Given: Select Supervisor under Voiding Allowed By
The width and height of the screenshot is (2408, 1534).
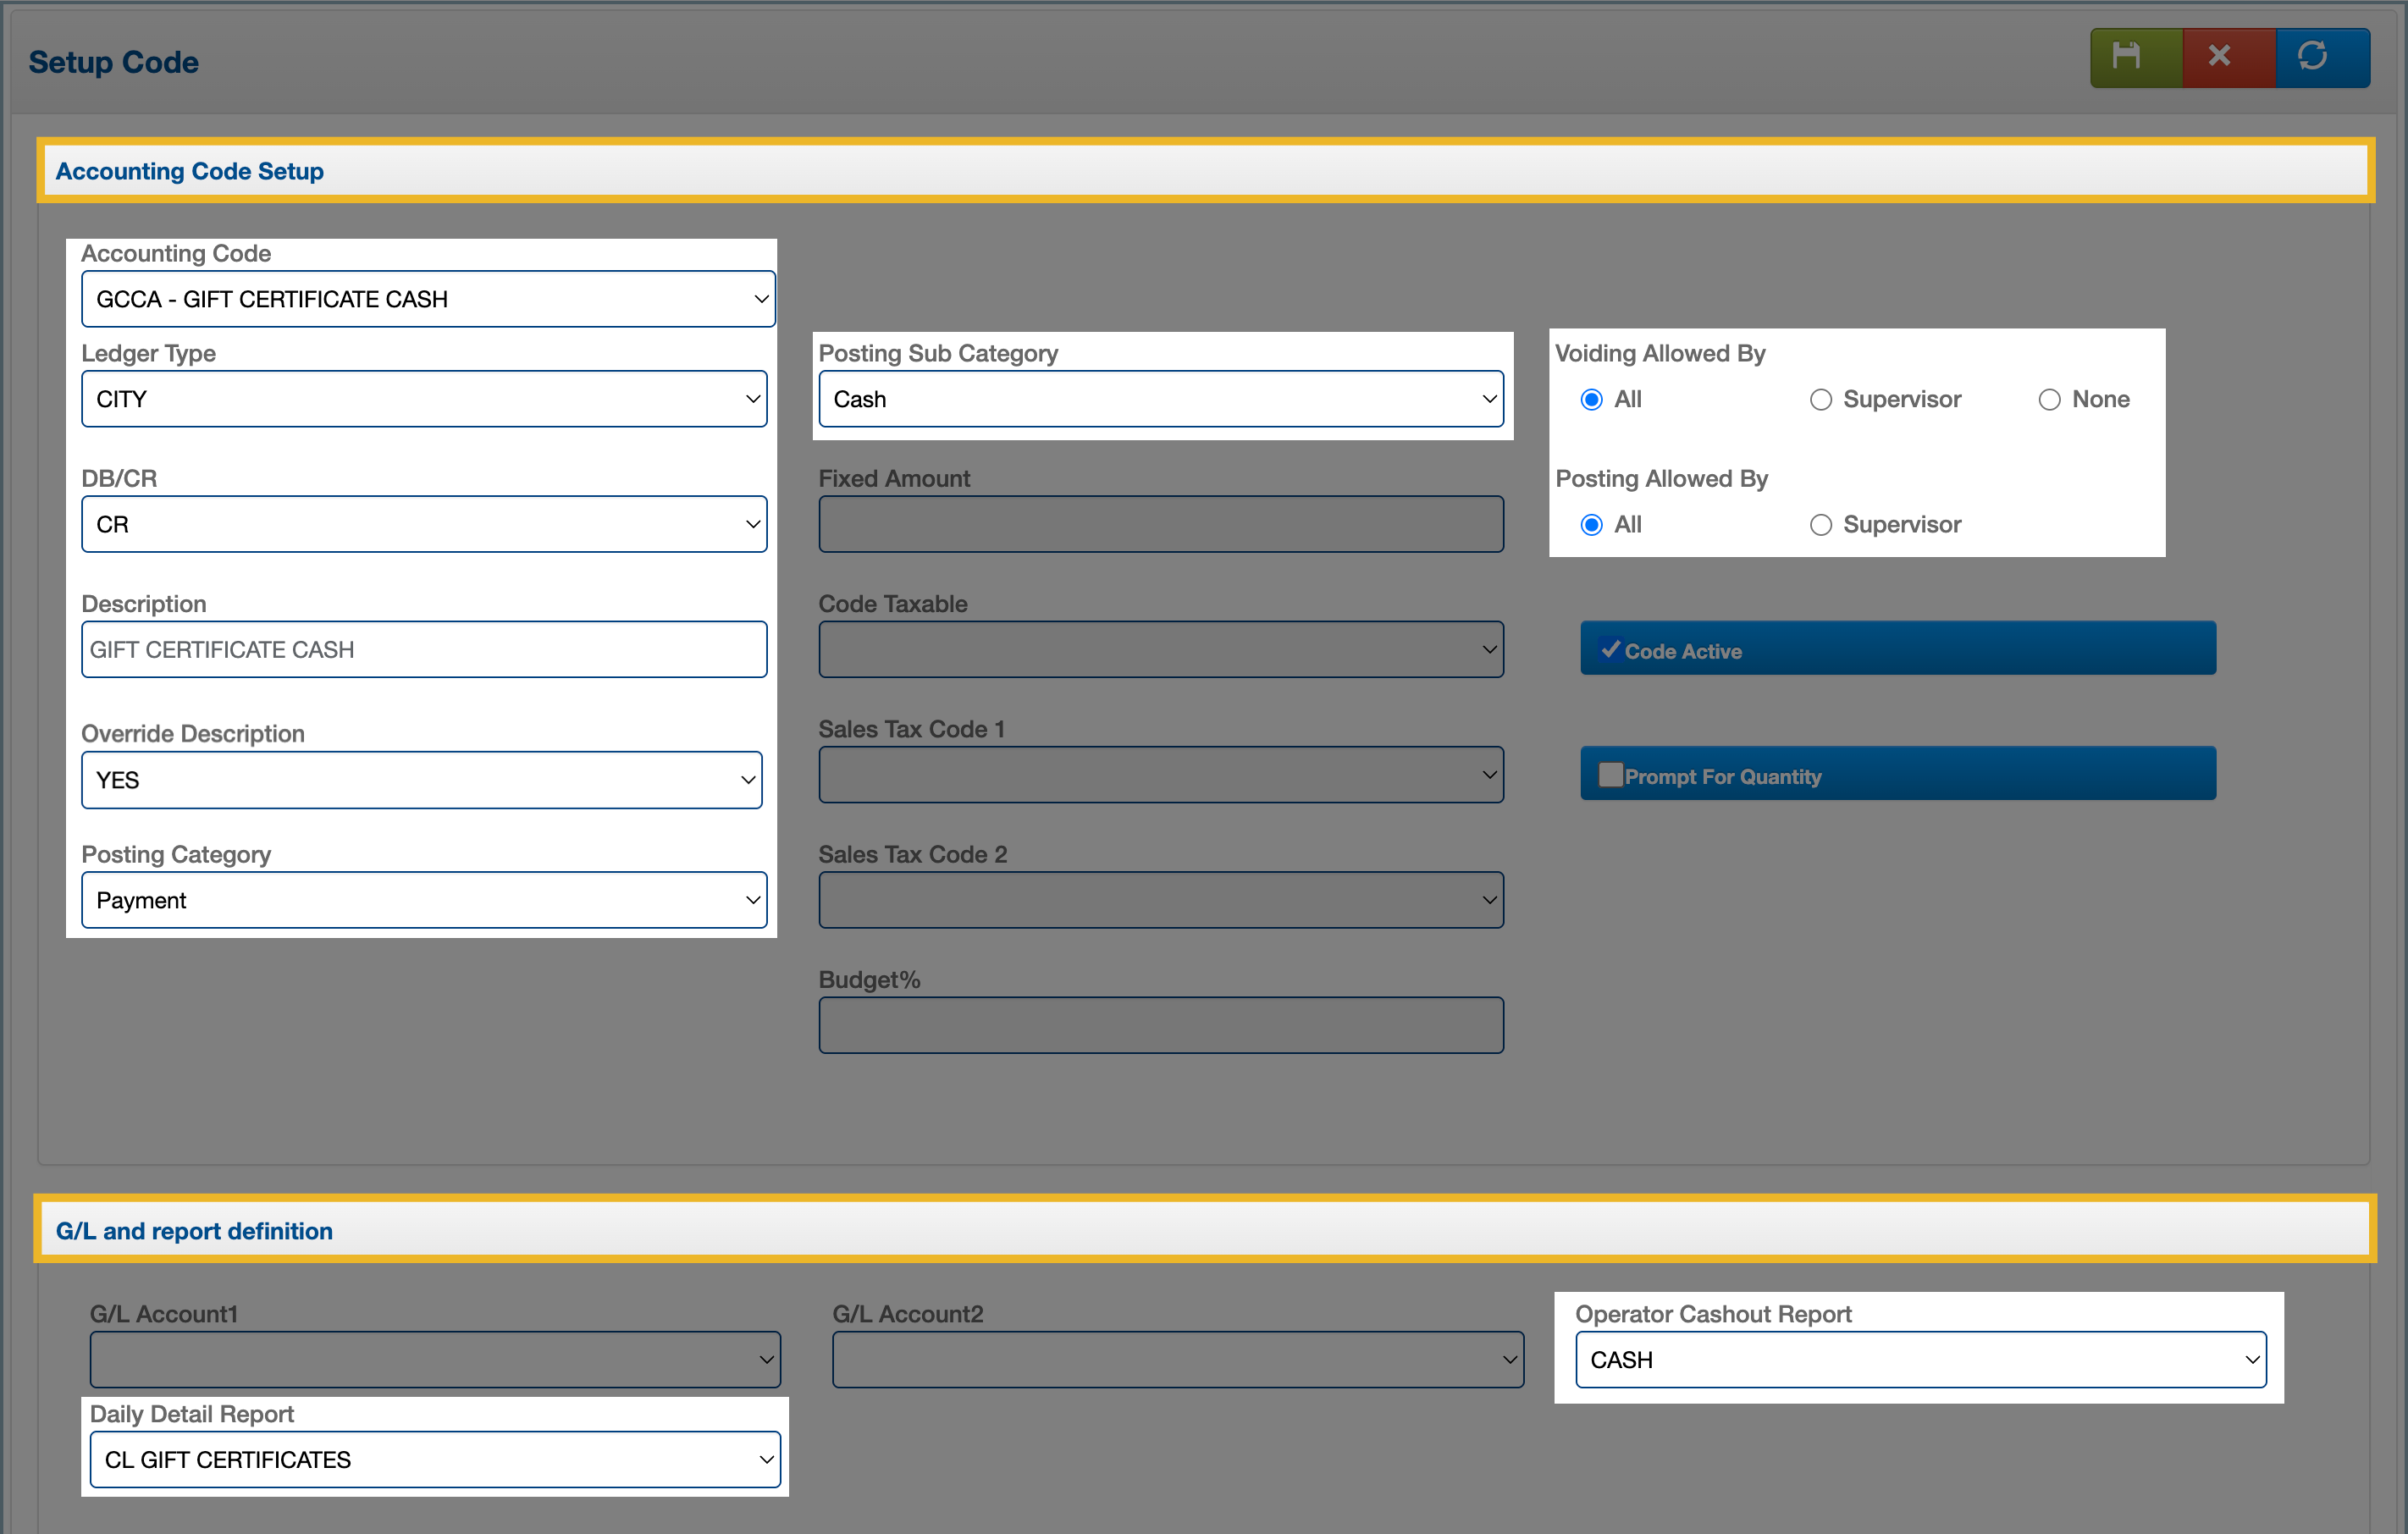Looking at the screenshot, I should (1820, 400).
